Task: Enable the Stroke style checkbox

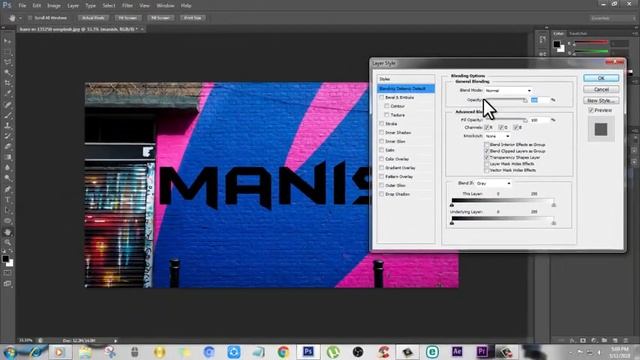Action: pos(382,124)
